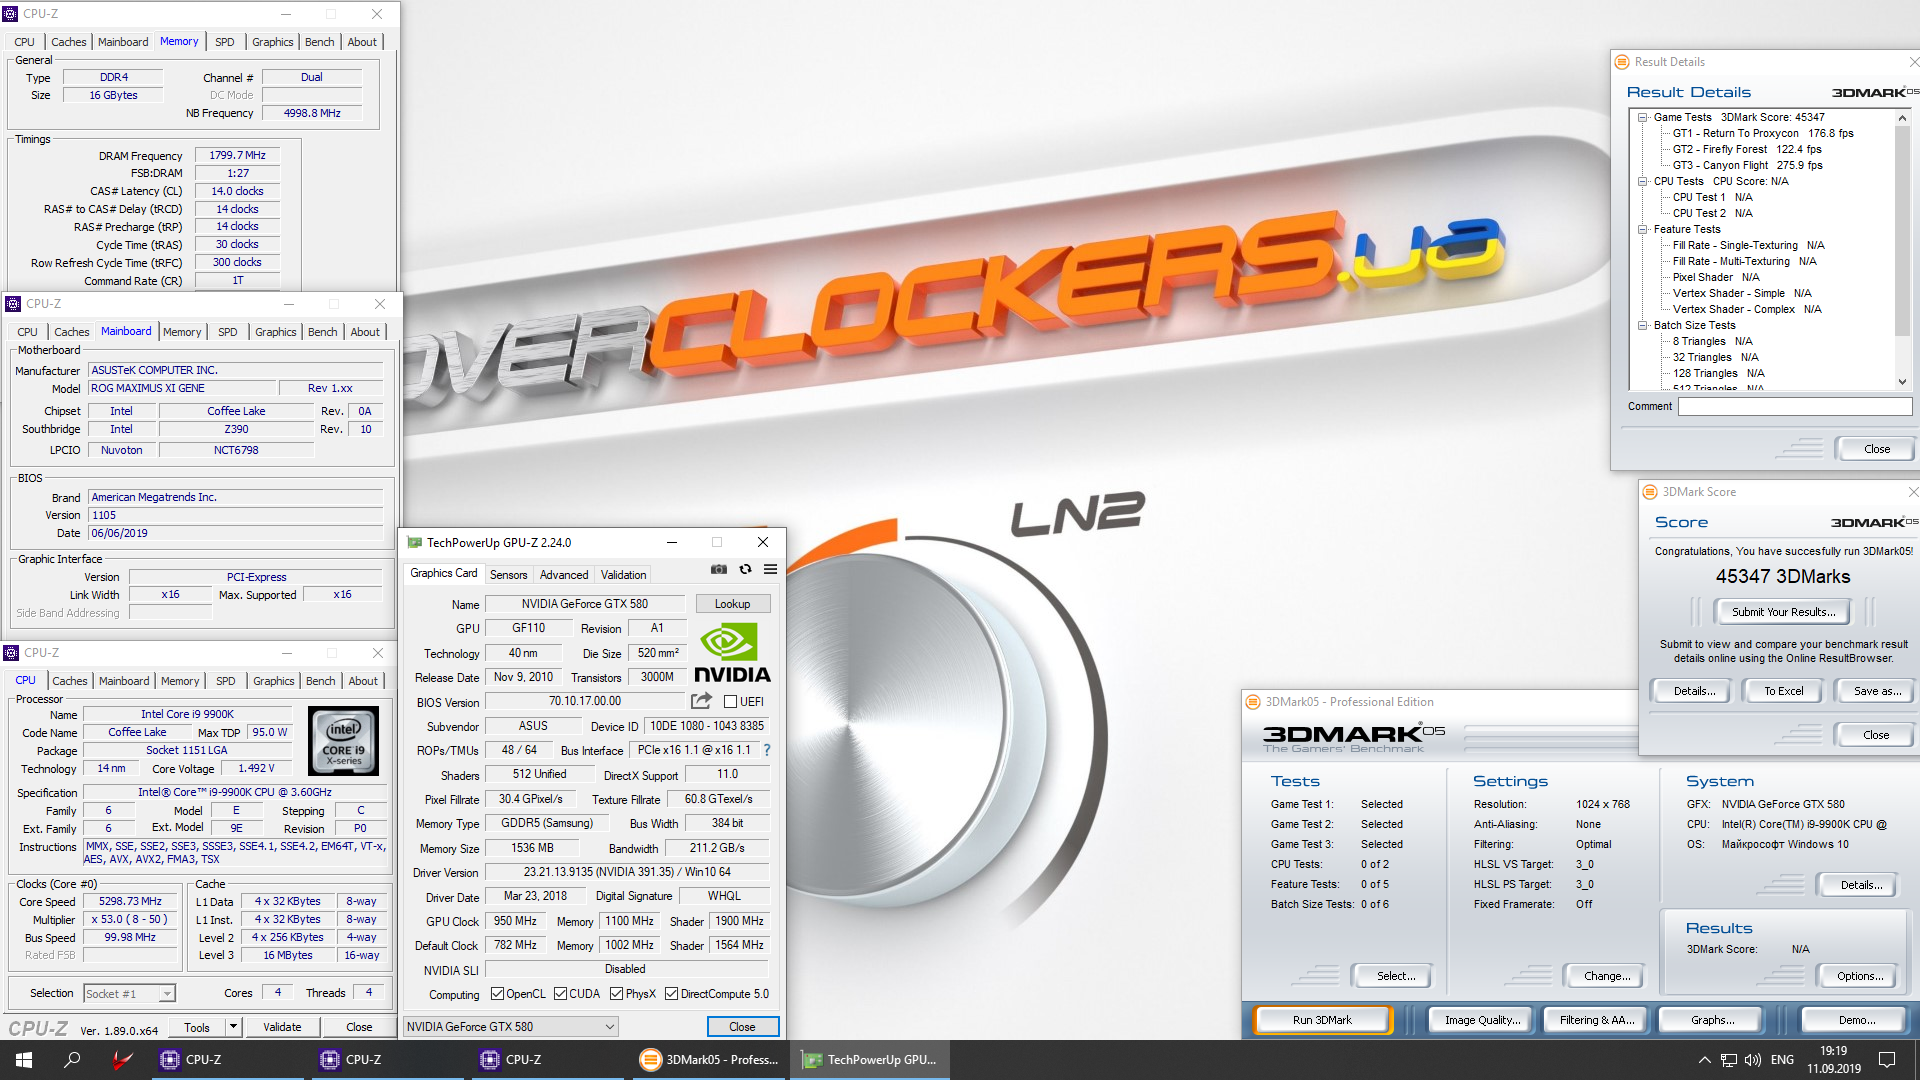Switch to 3DMark05 in the taskbar
This screenshot has width=1920, height=1080.
(711, 1060)
